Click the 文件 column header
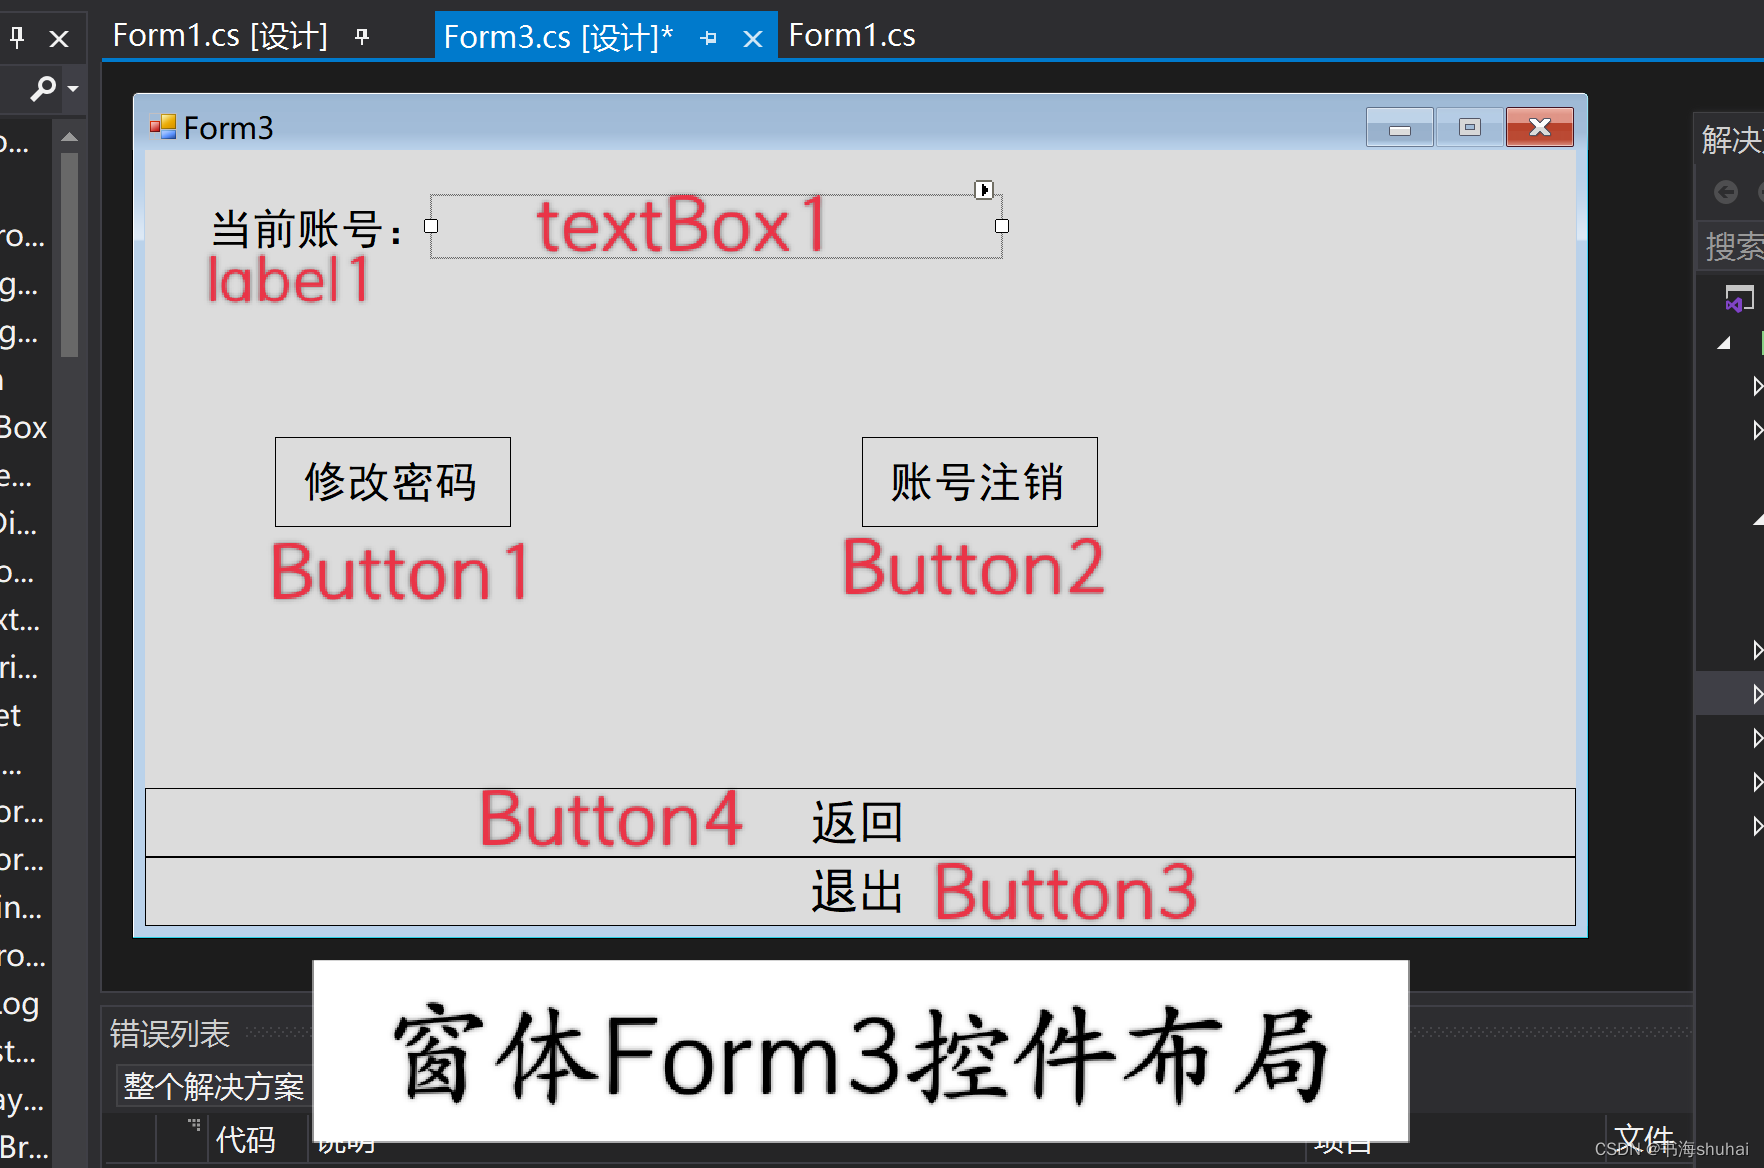The height and width of the screenshot is (1168, 1764). click(x=1644, y=1138)
